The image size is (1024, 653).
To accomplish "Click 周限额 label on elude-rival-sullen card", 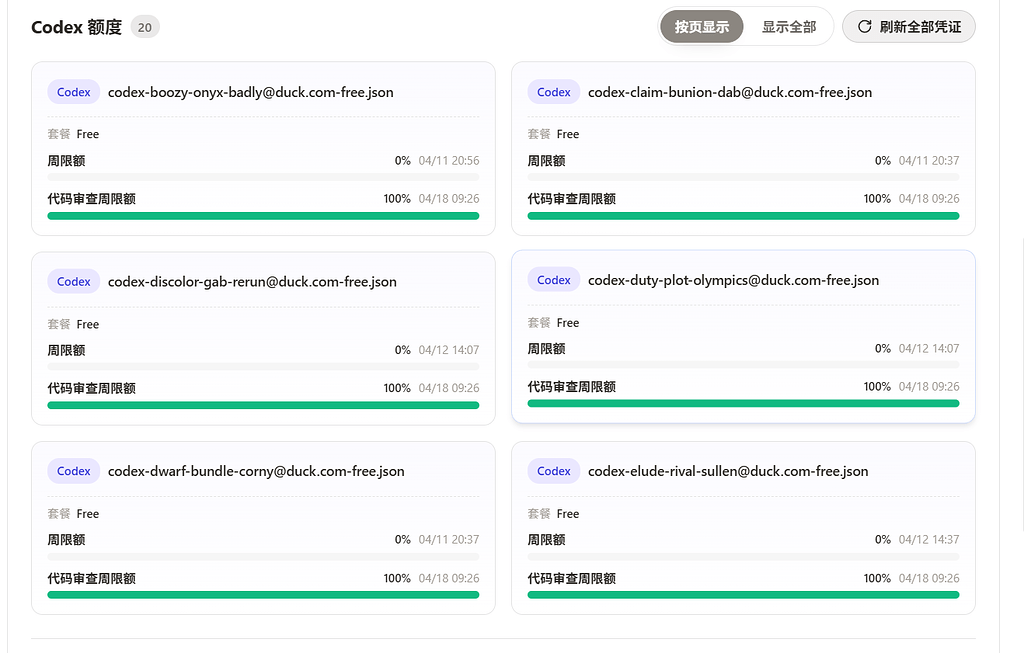I will pyautogui.click(x=547, y=539).
